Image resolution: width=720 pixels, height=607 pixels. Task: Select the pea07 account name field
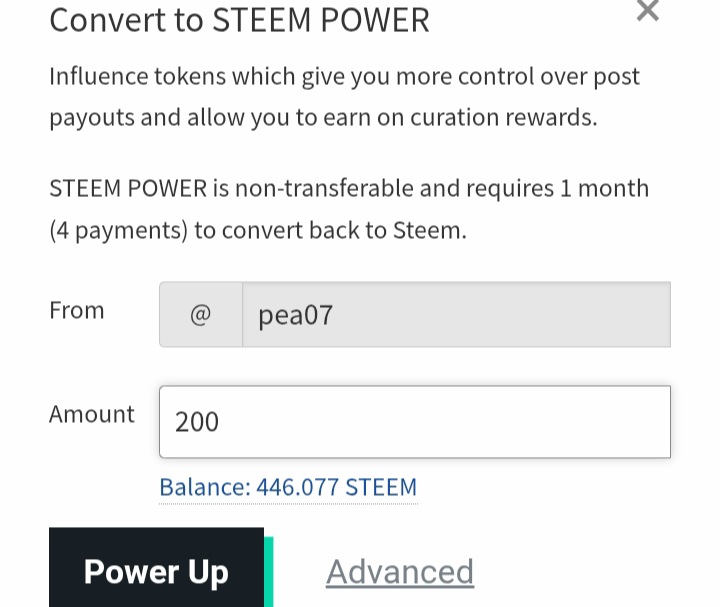[x=456, y=315]
